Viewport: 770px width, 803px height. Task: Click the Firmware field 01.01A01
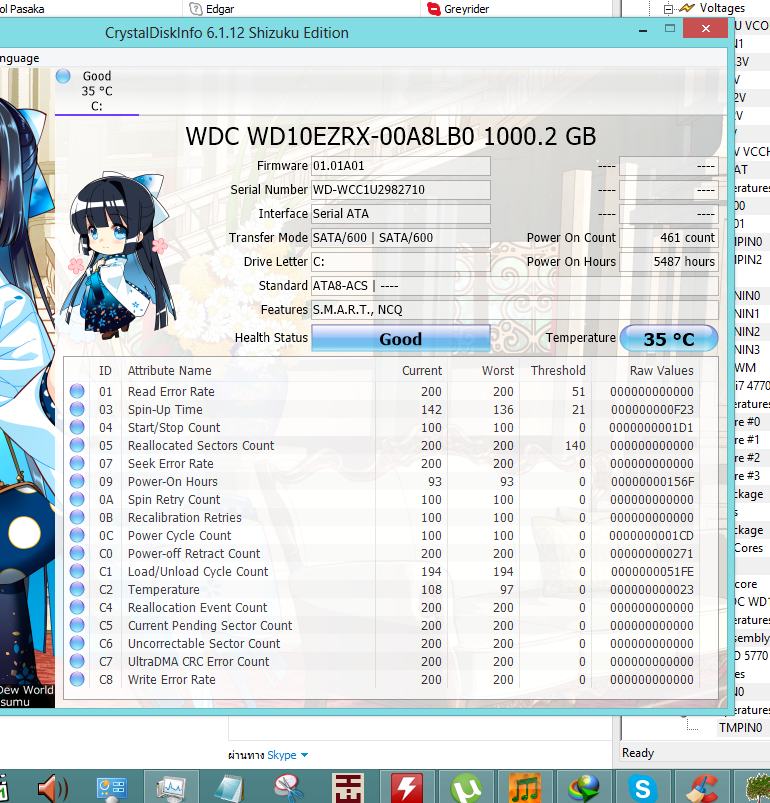(x=401, y=166)
